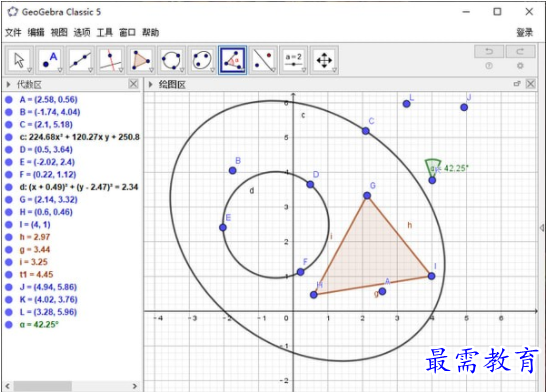Select the Point tool
The height and width of the screenshot is (392, 547).
tap(50, 60)
